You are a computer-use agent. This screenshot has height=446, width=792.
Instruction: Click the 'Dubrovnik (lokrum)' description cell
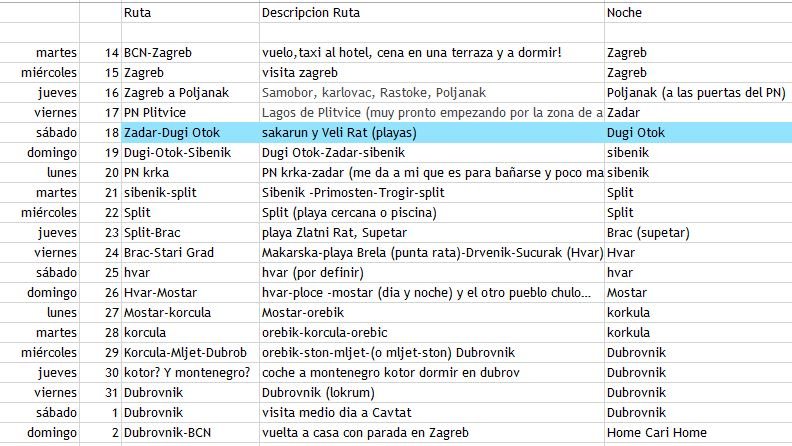point(431,392)
